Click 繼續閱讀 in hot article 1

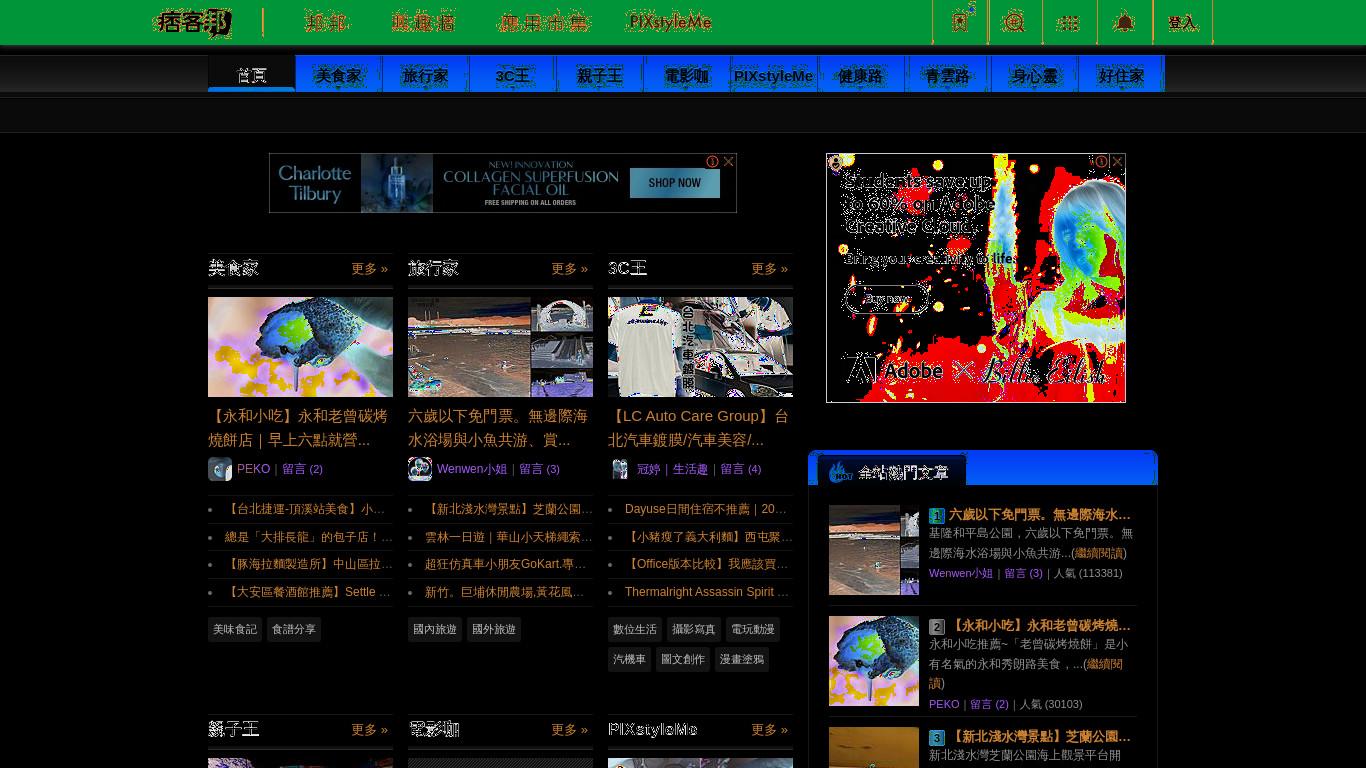pyautogui.click(x=1099, y=553)
